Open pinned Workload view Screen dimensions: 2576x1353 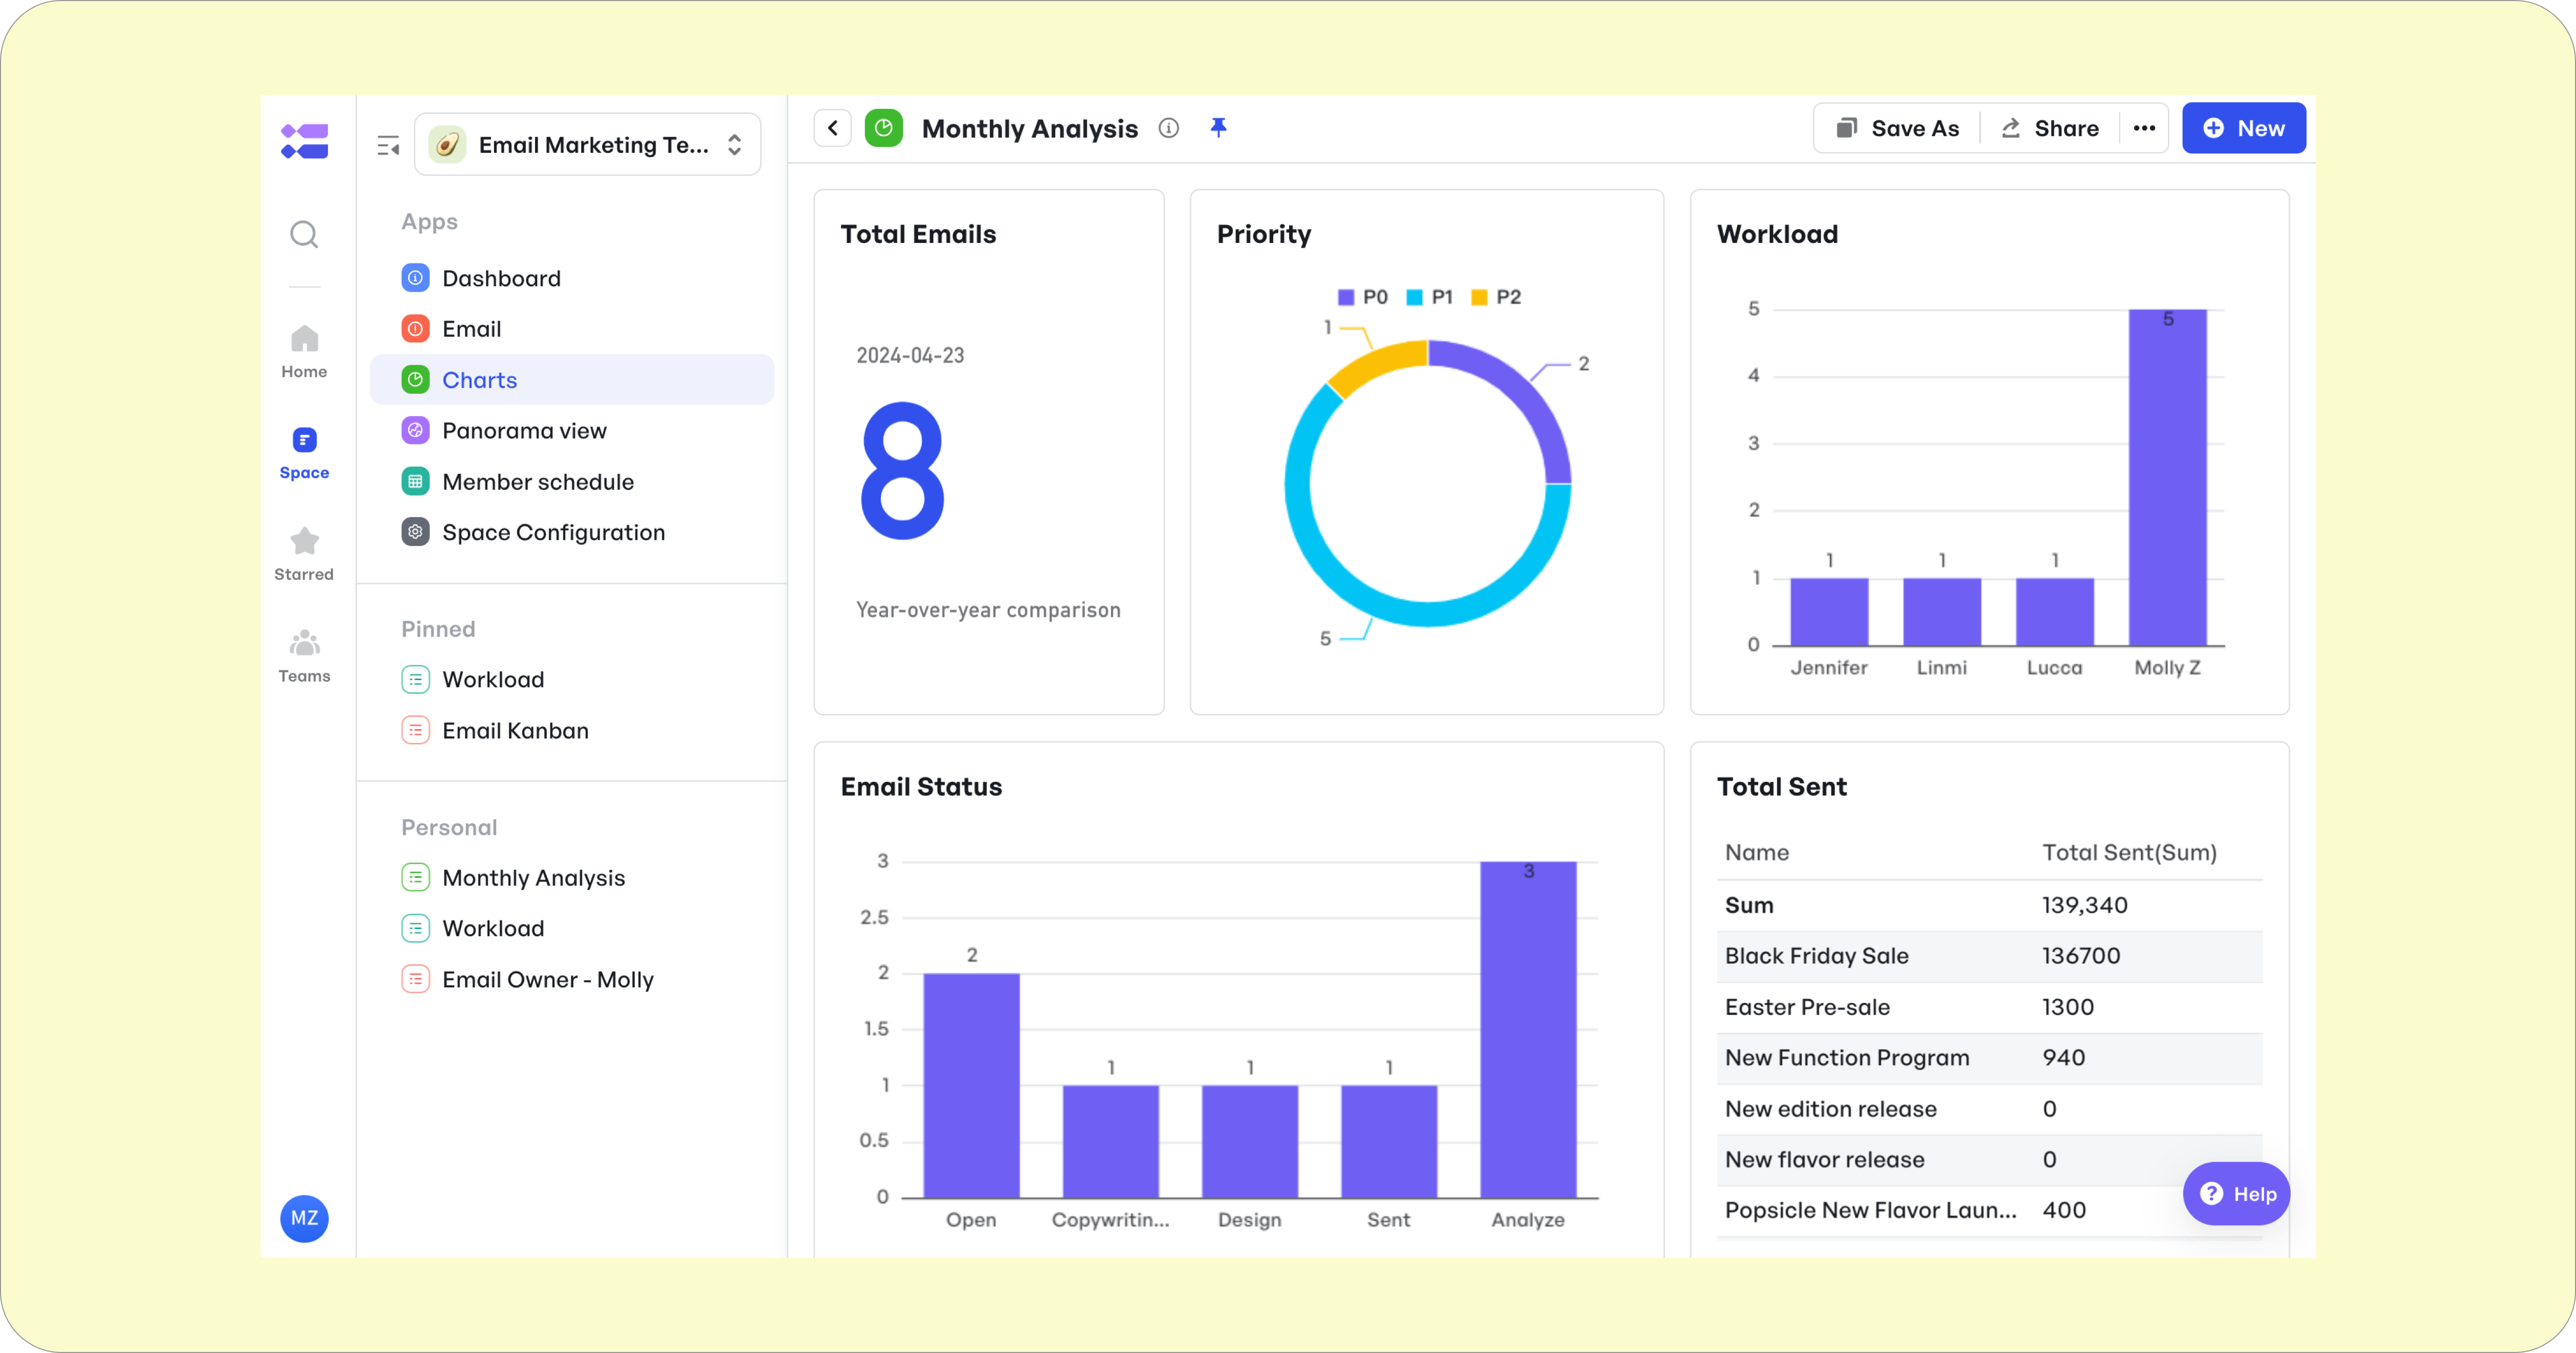pos(572,679)
